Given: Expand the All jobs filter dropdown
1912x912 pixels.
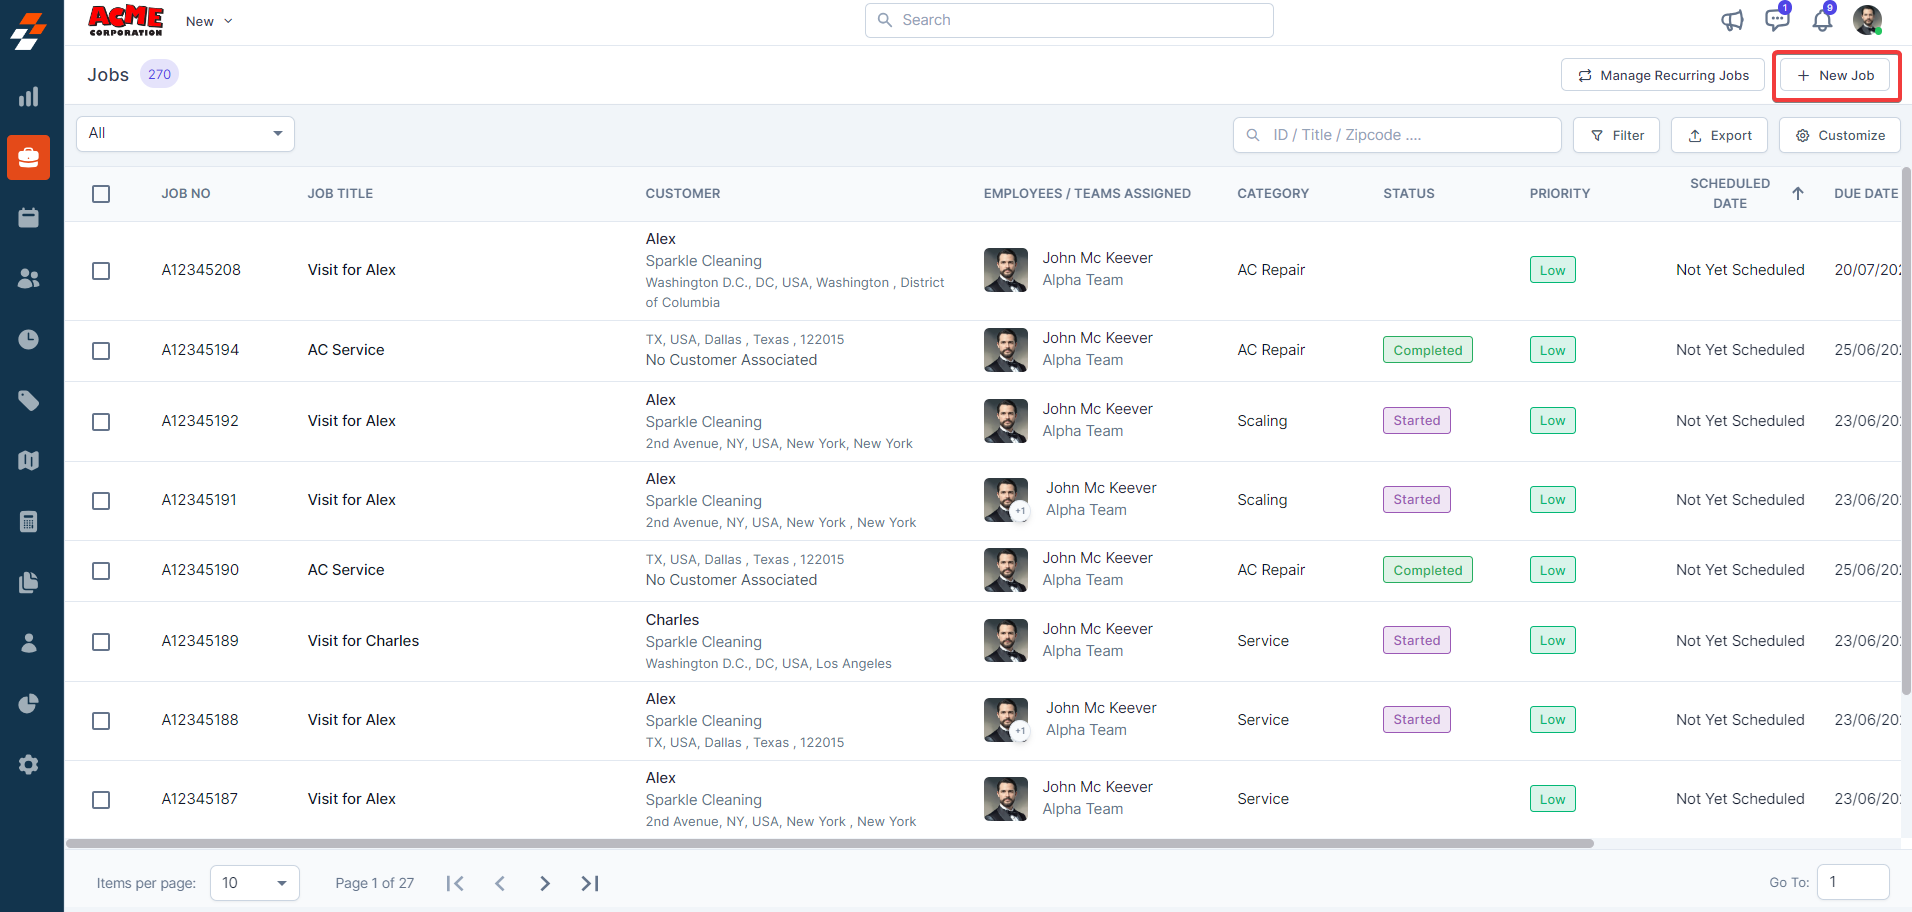Looking at the screenshot, I should click(x=185, y=134).
